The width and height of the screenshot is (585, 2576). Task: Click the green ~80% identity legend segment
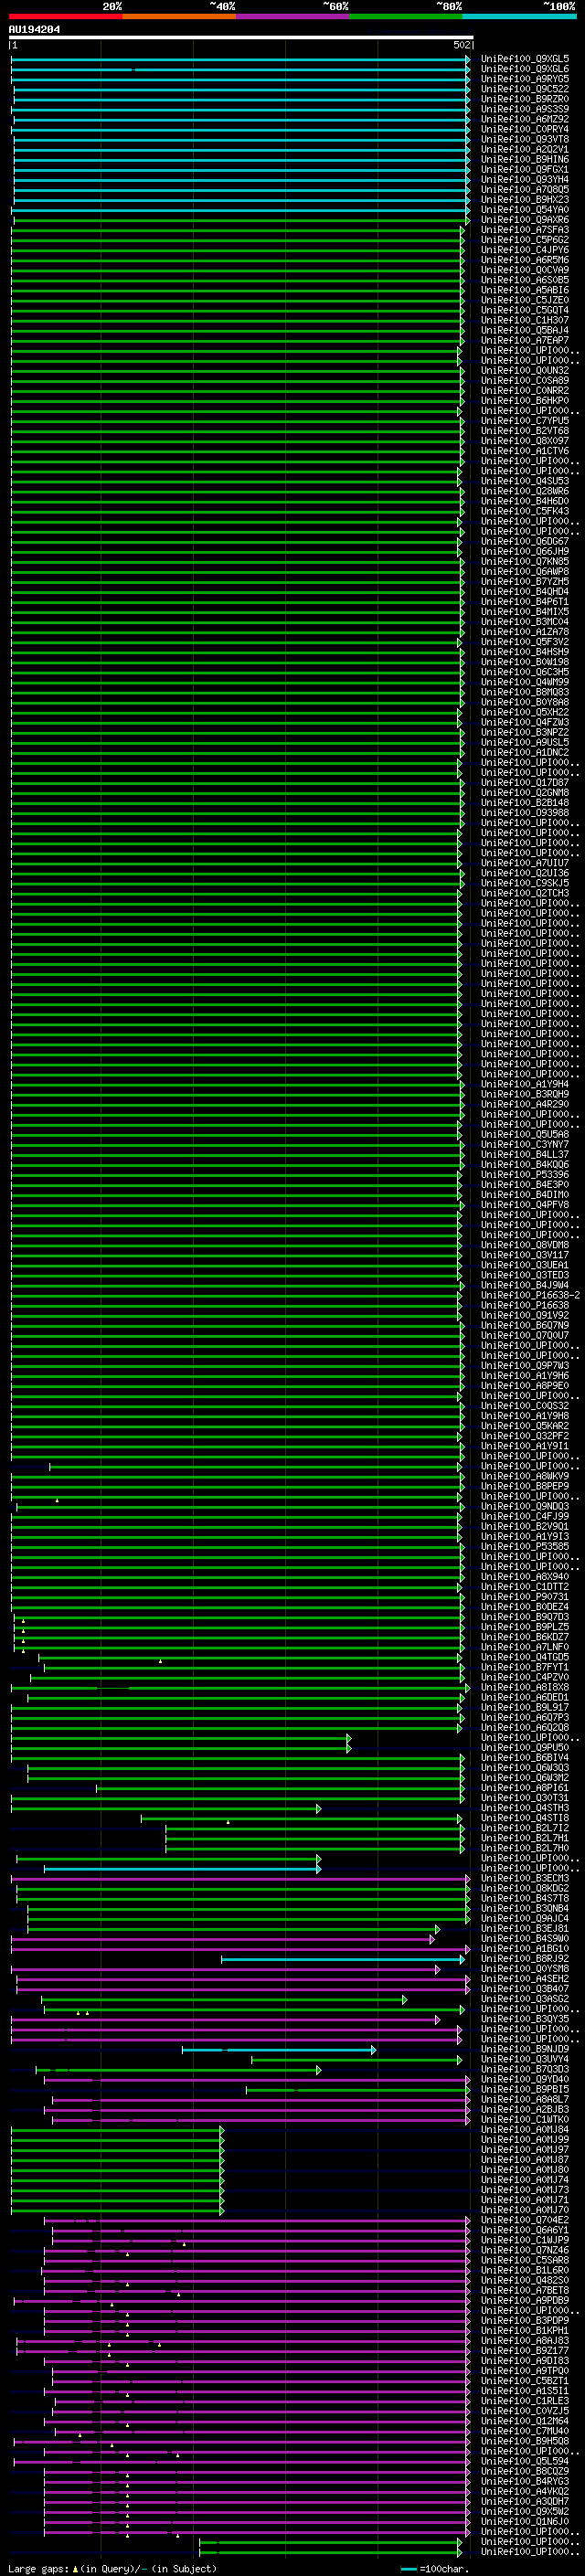pyautogui.click(x=406, y=16)
